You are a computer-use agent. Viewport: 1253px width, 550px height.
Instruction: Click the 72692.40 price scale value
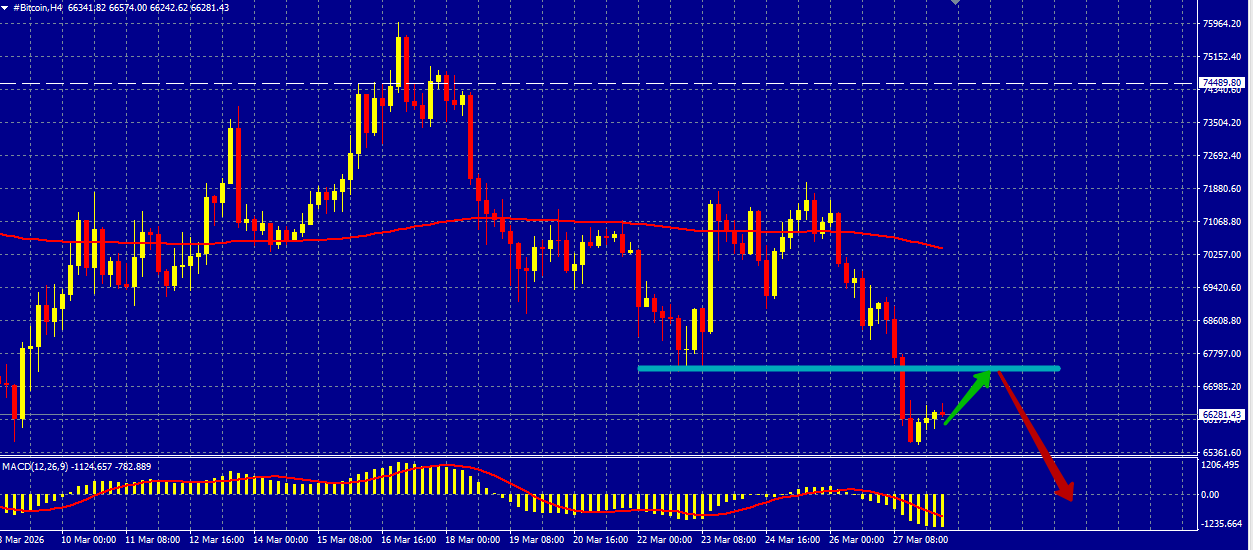pos(1222,156)
